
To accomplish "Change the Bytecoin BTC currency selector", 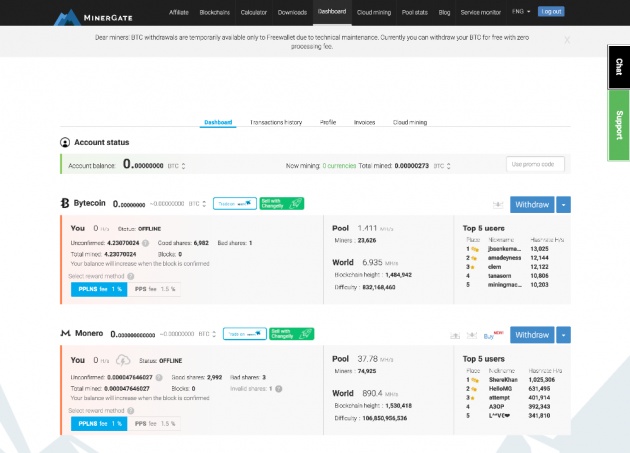I will coord(197,204).
